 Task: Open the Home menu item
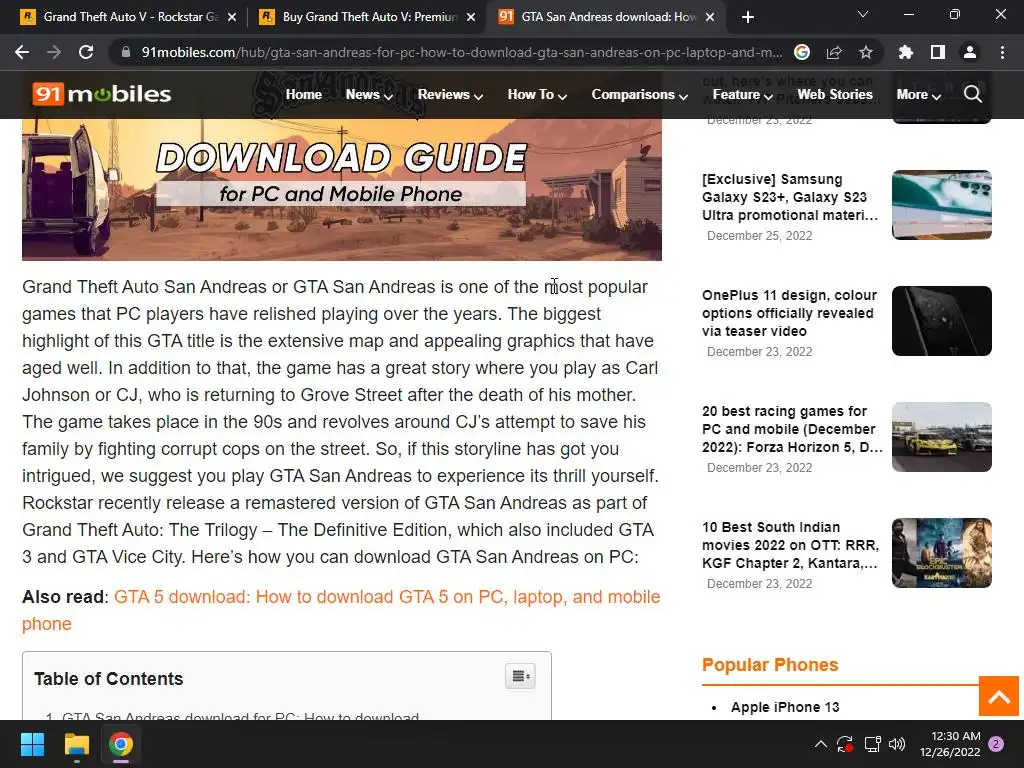(304, 94)
